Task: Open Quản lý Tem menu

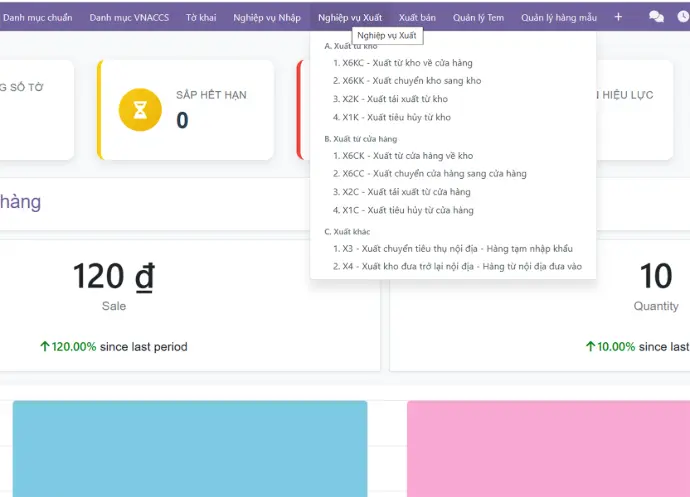Action: (478, 18)
